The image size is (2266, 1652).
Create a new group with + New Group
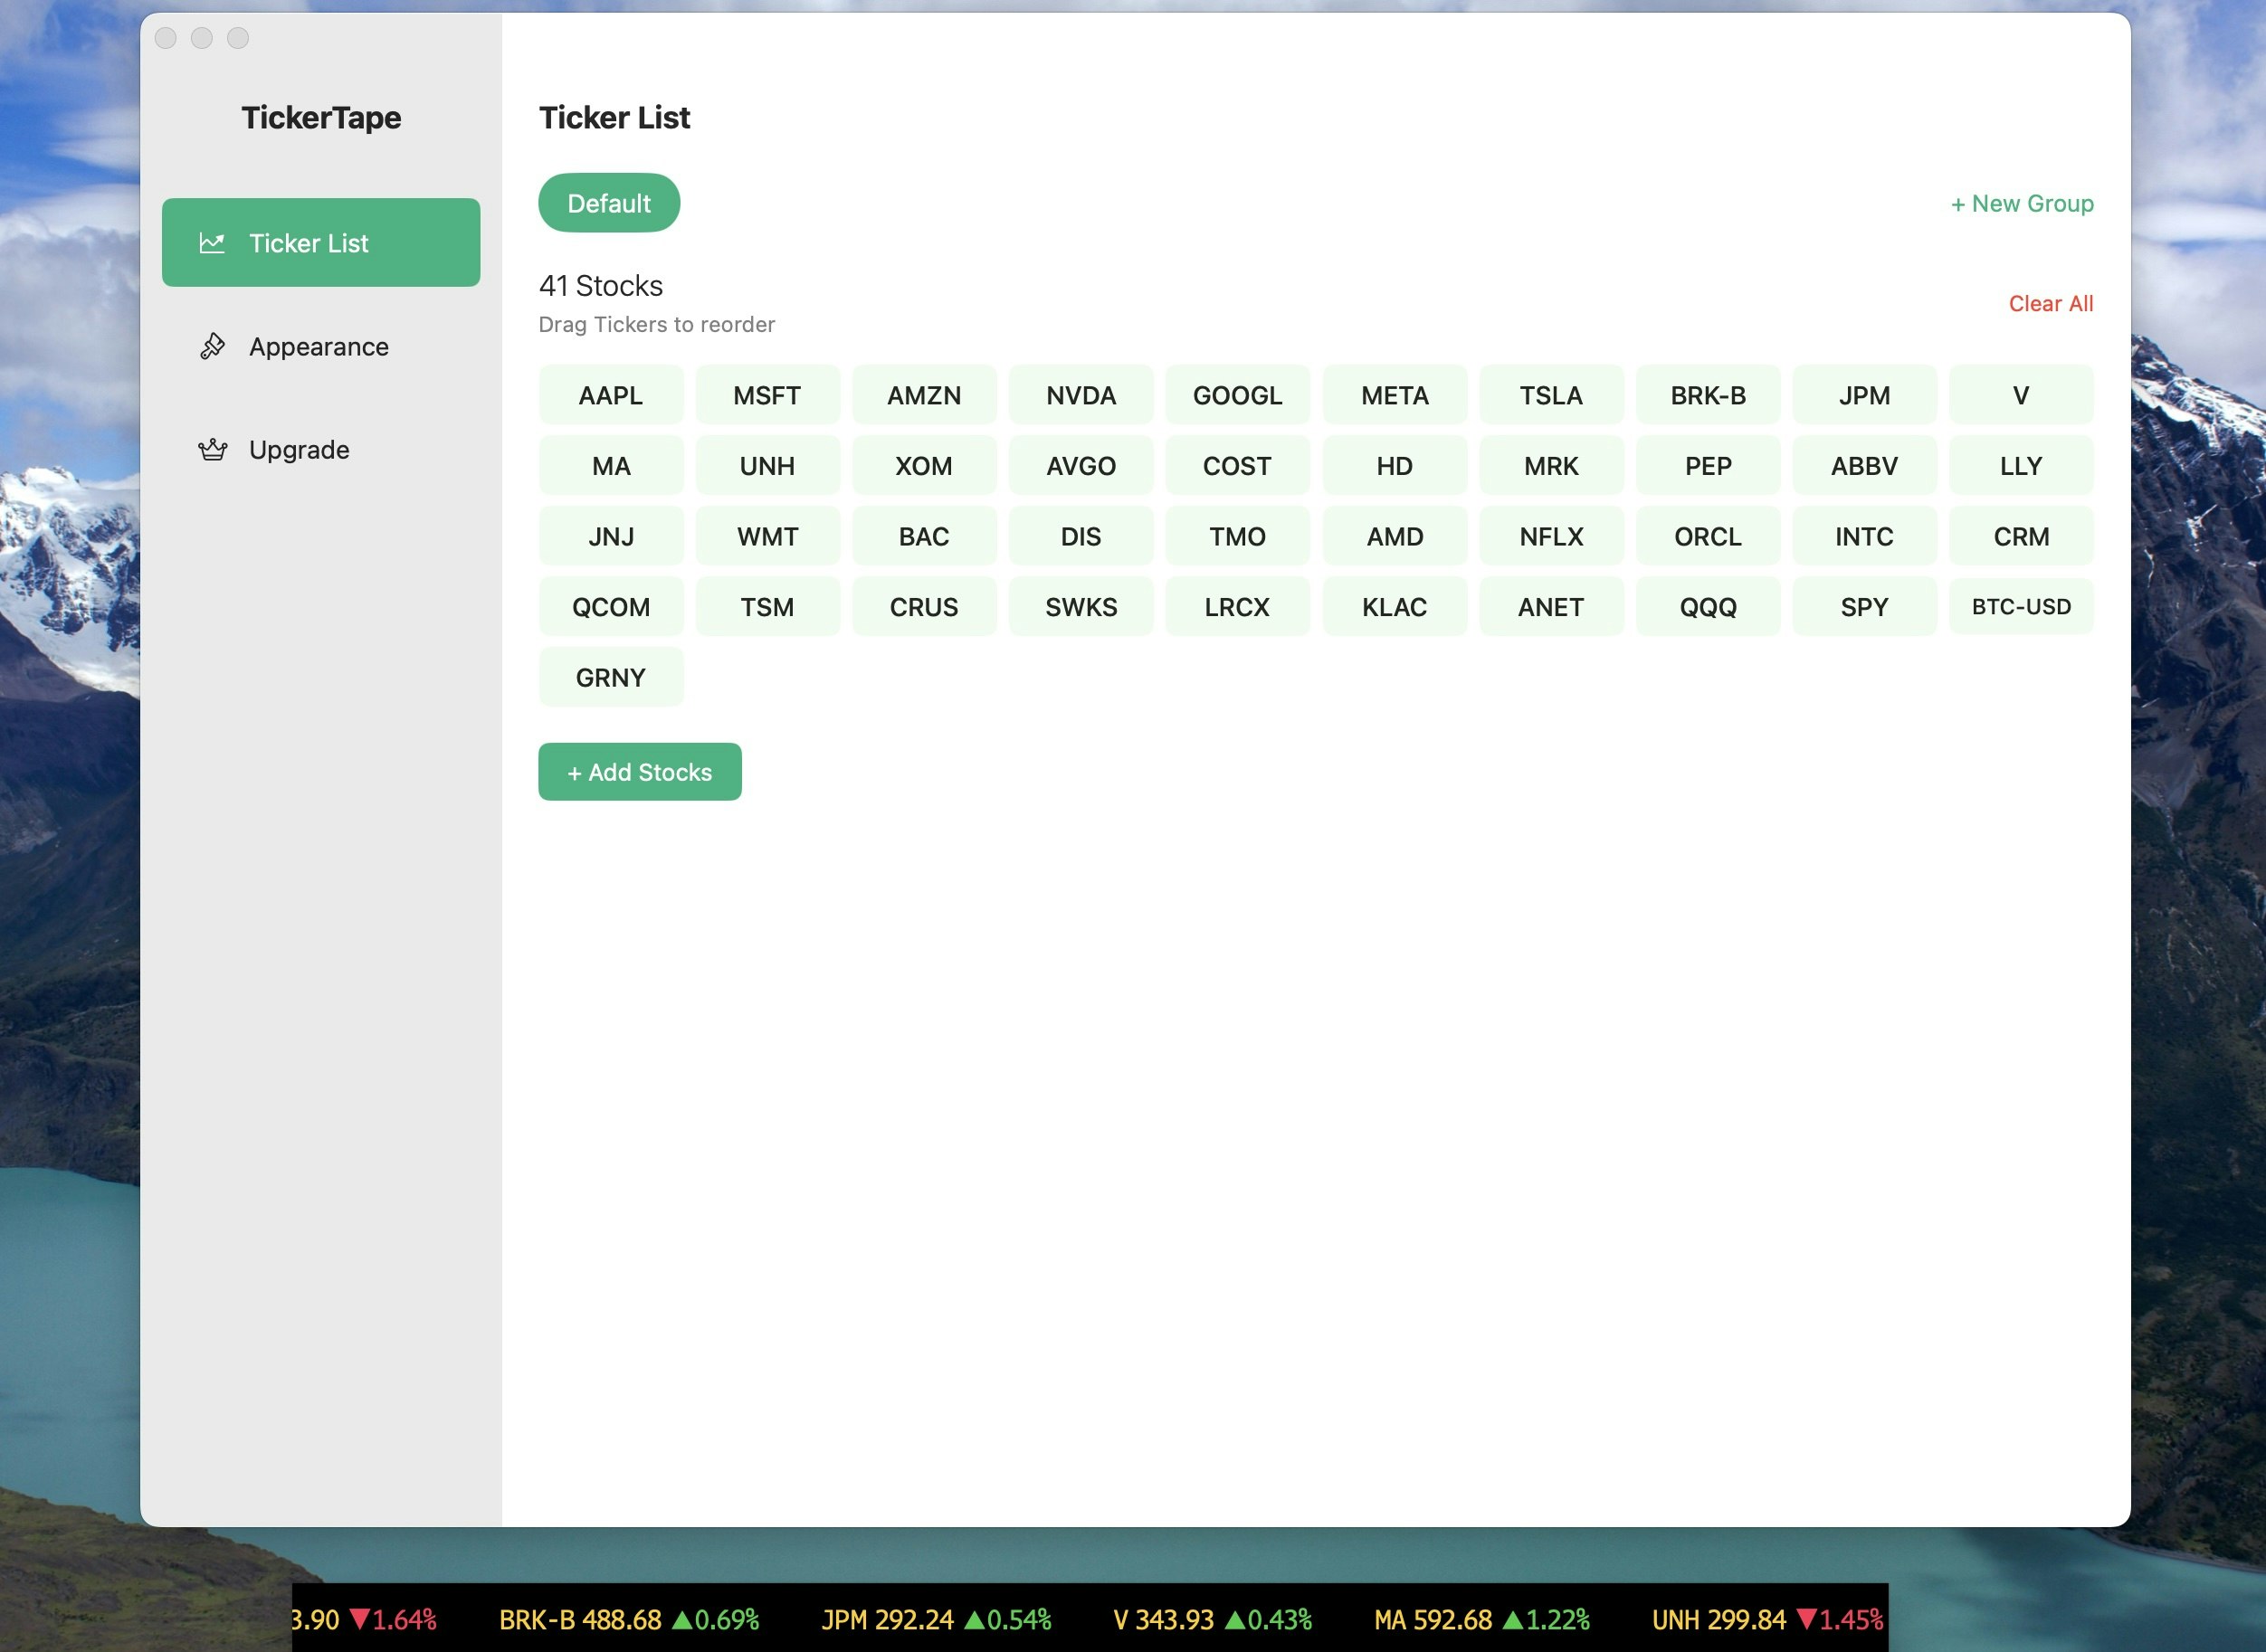click(x=2022, y=203)
